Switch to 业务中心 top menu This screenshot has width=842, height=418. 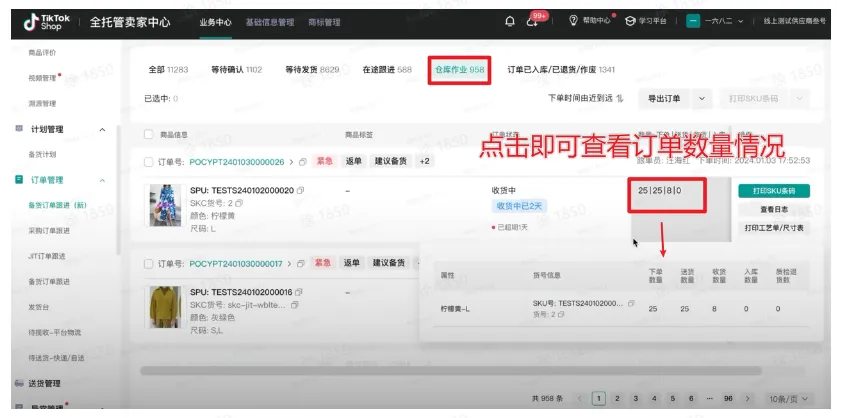(215, 22)
